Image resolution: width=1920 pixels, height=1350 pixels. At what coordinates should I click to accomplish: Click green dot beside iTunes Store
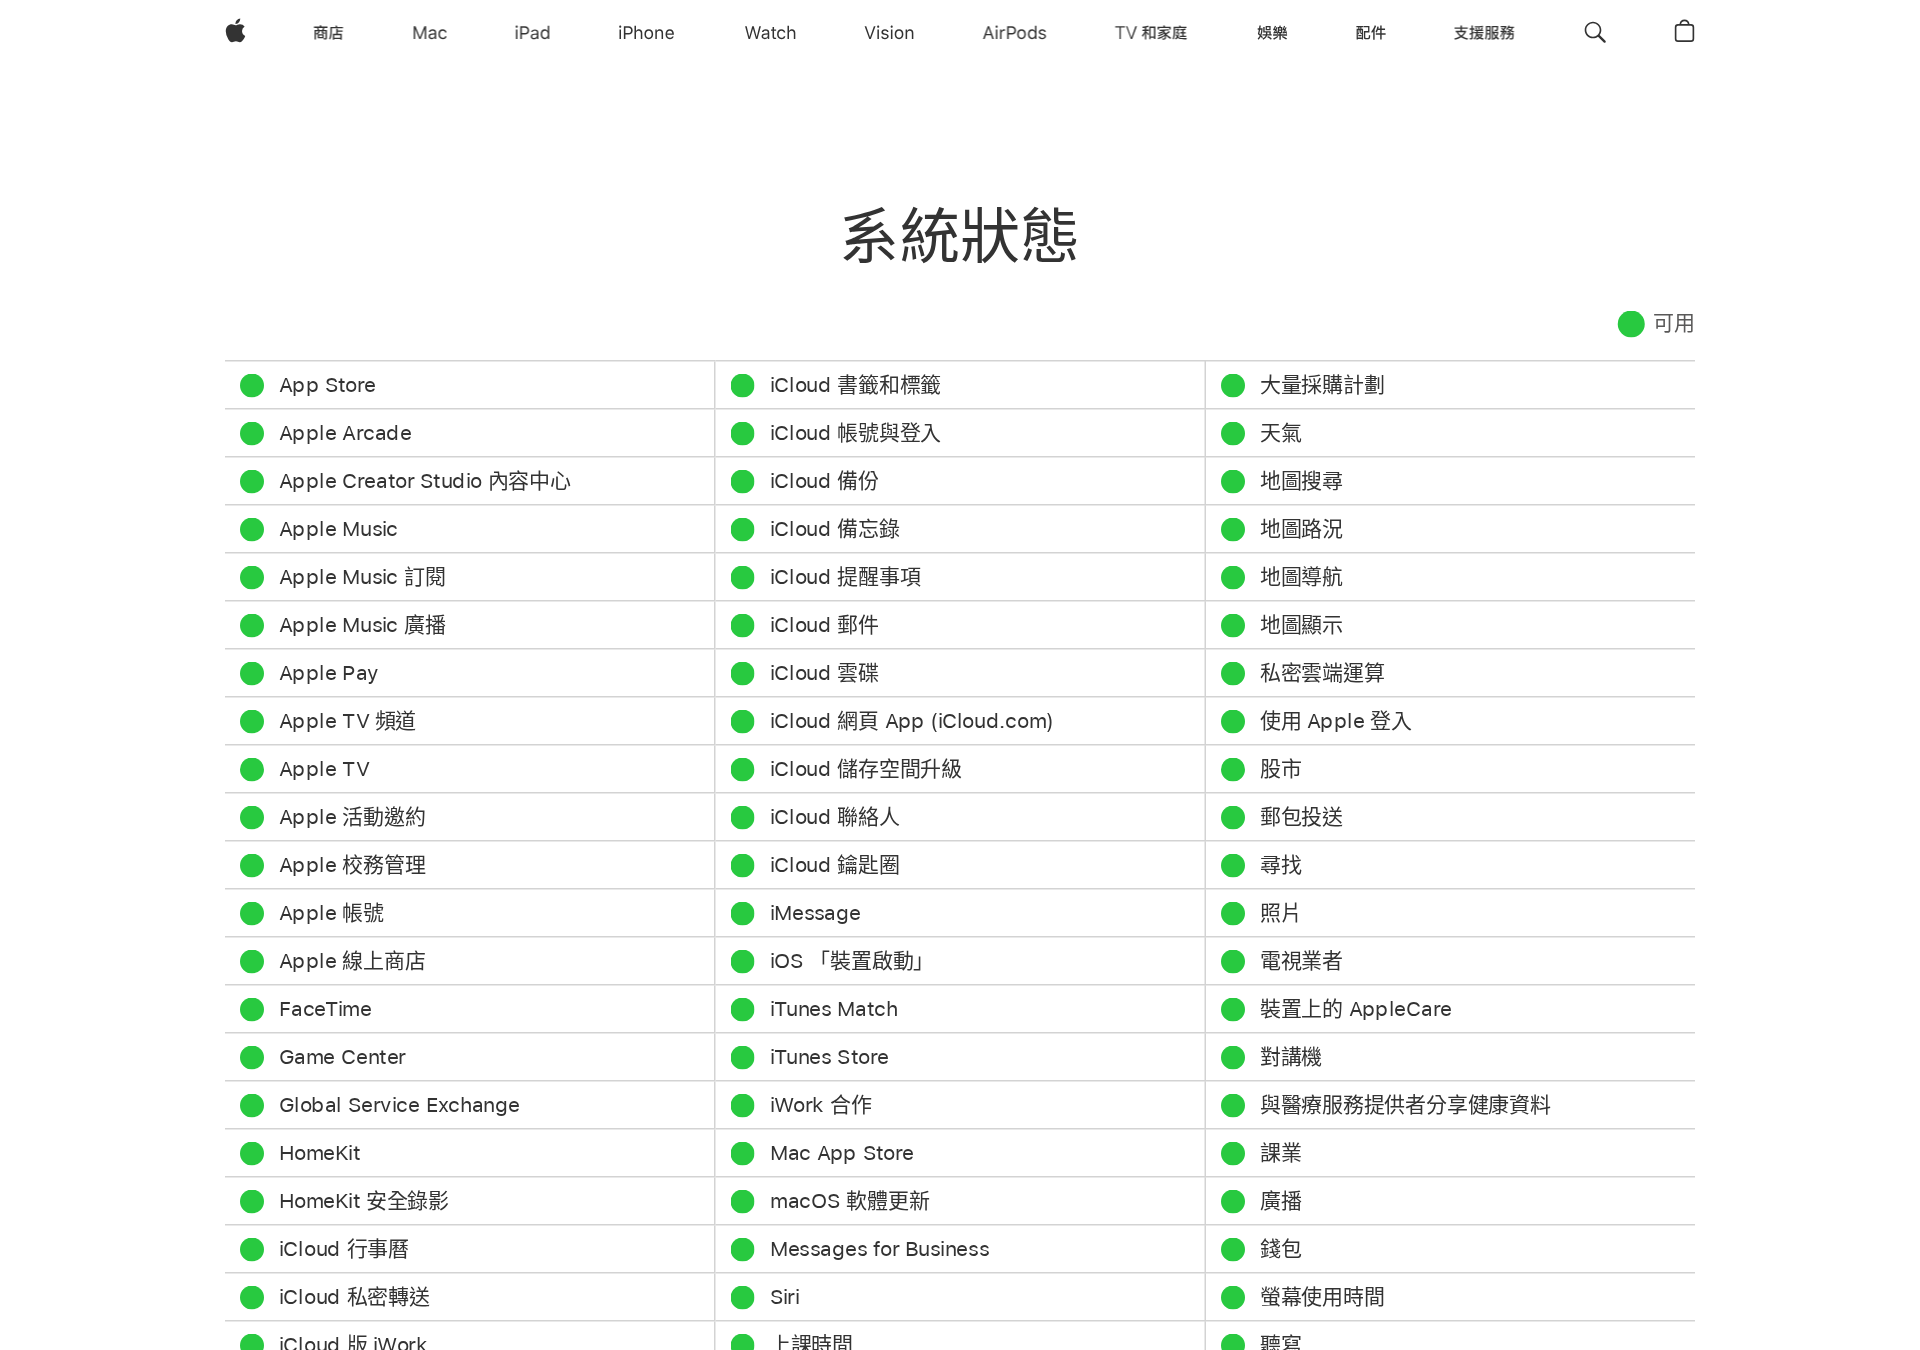(x=742, y=1057)
